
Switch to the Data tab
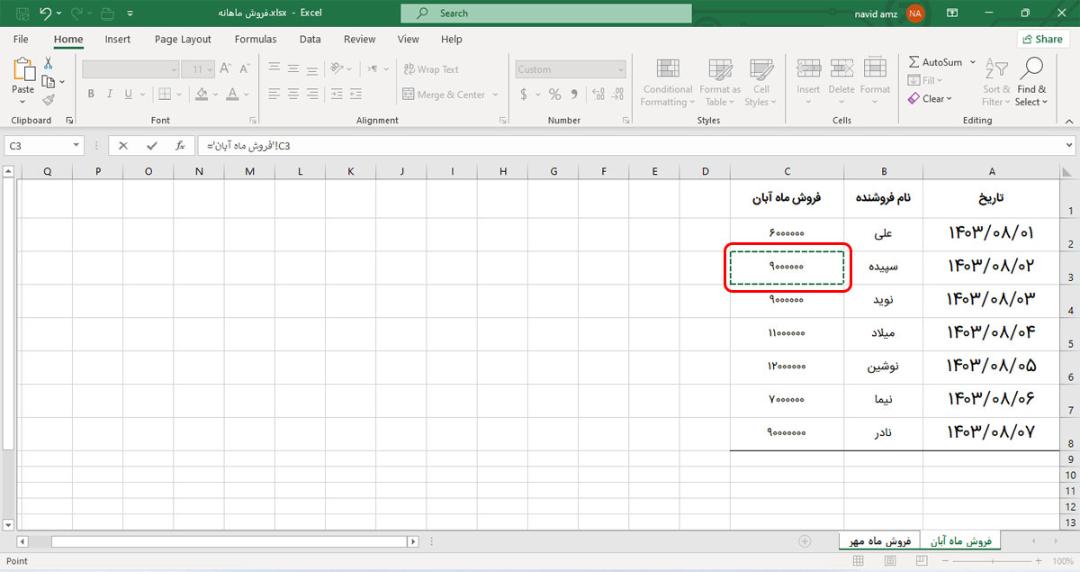pyautogui.click(x=310, y=39)
